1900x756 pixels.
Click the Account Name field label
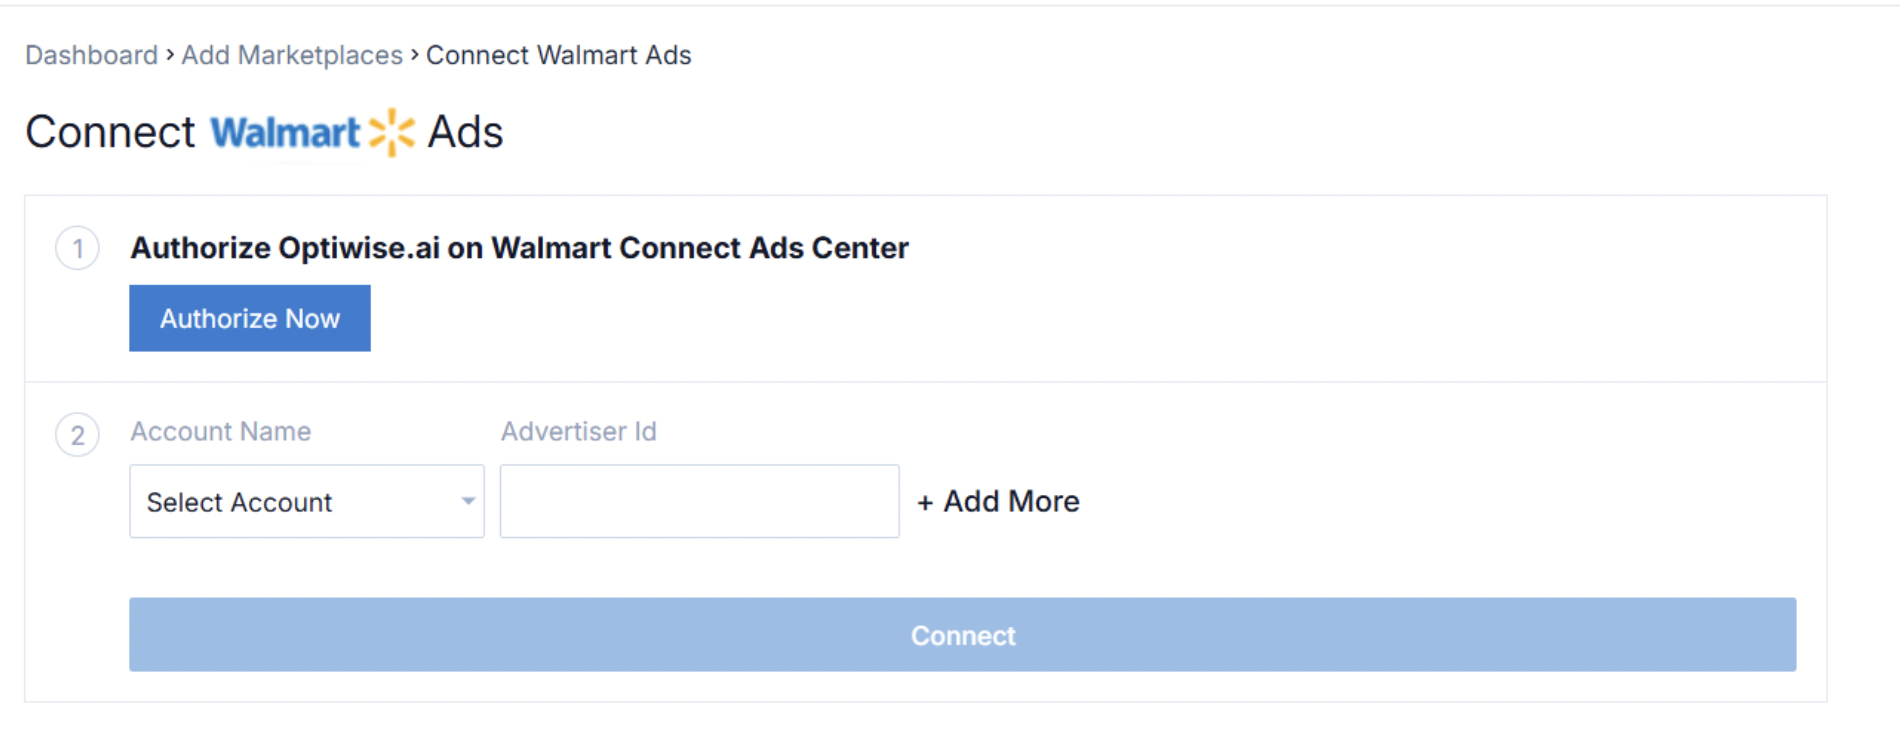[221, 431]
